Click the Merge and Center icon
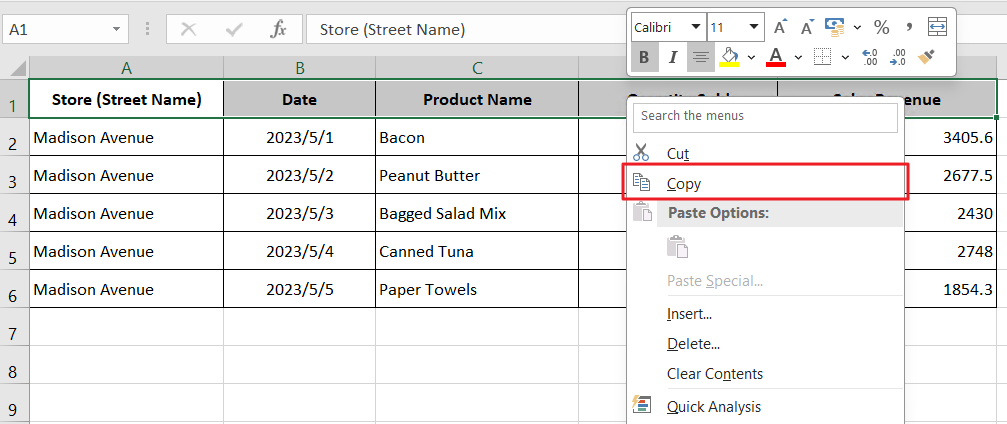Image resolution: width=1007 pixels, height=424 pixels. (x=937, y=27)
